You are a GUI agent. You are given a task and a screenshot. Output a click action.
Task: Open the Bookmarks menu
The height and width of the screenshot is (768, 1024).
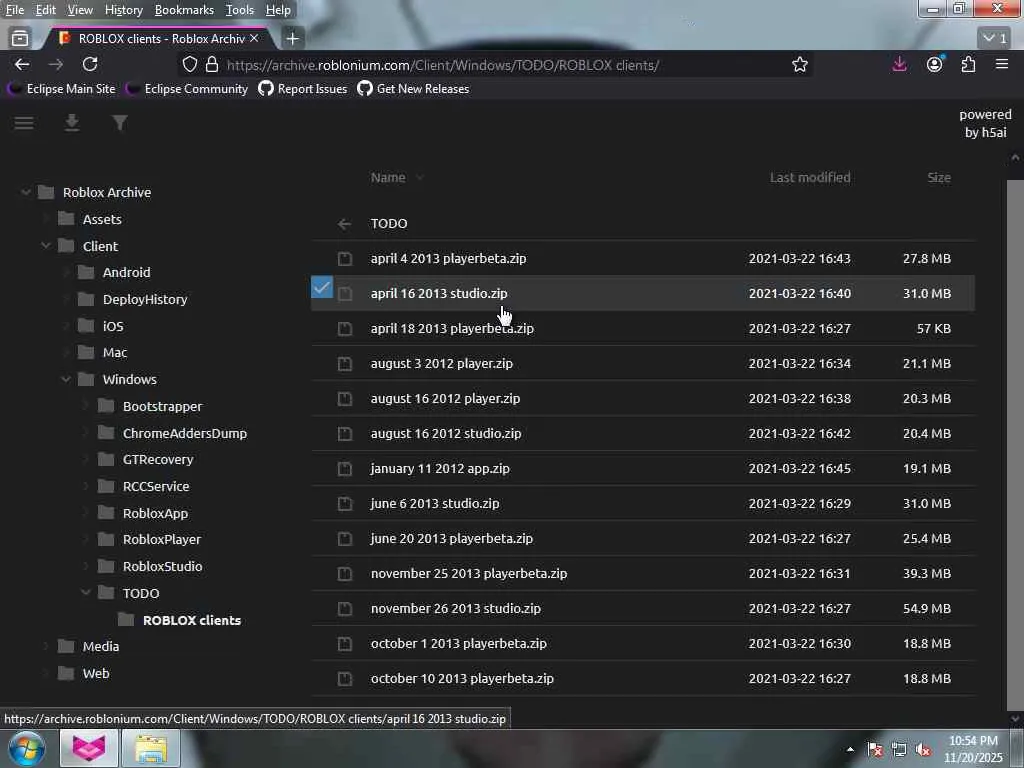[184, 10]
